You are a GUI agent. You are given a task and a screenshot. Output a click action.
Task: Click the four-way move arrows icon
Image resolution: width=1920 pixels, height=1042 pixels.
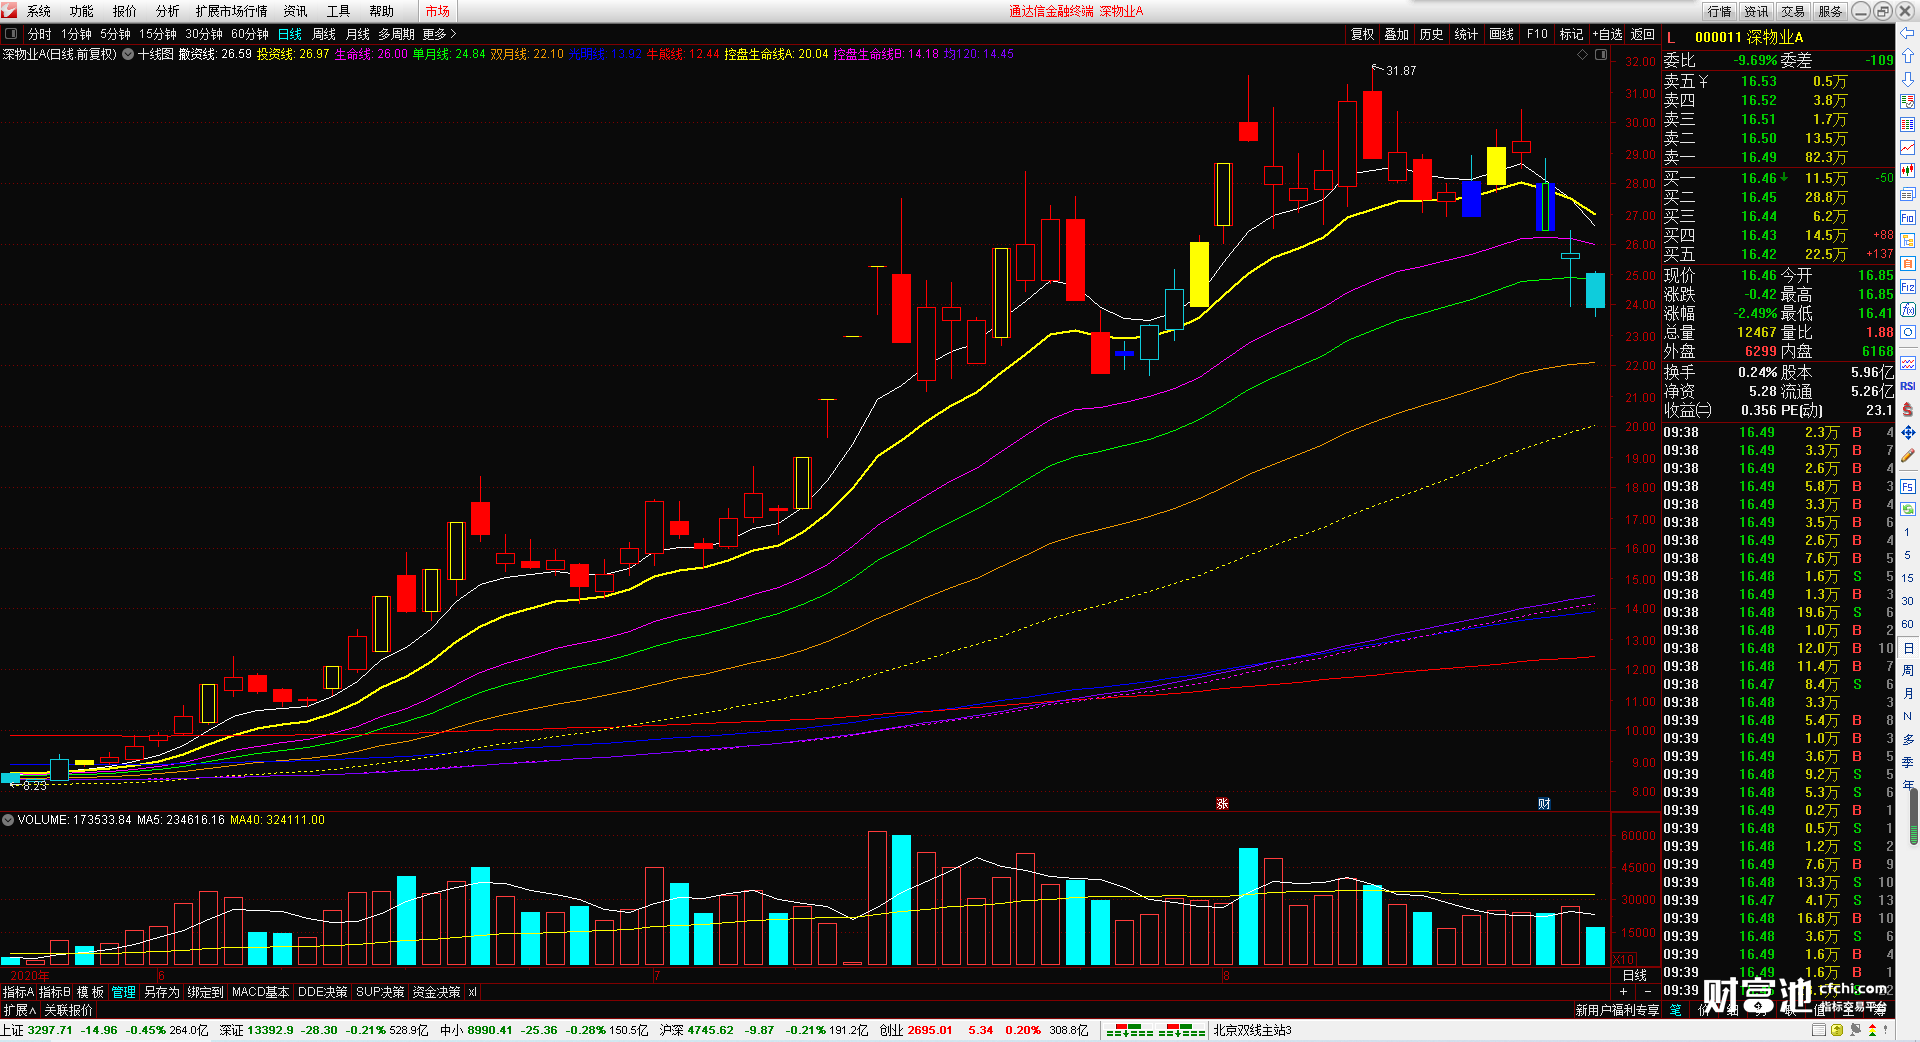click(1907, 432)
